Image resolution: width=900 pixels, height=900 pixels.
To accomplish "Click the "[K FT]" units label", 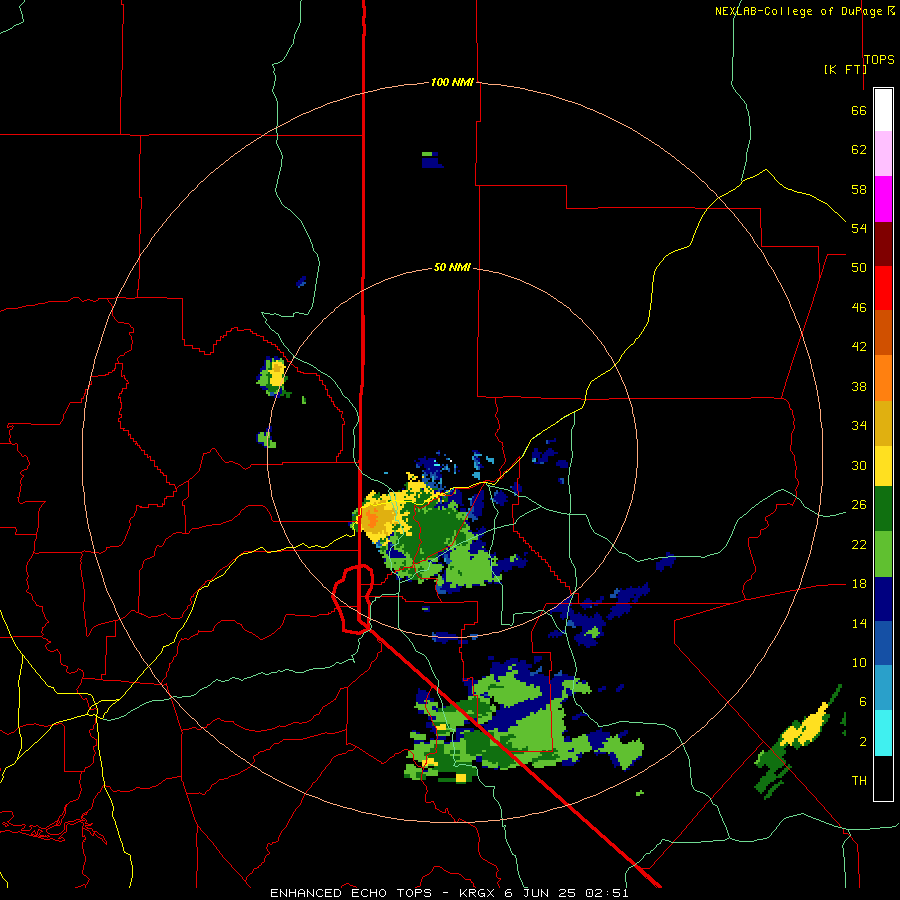I will pos(845,69).
